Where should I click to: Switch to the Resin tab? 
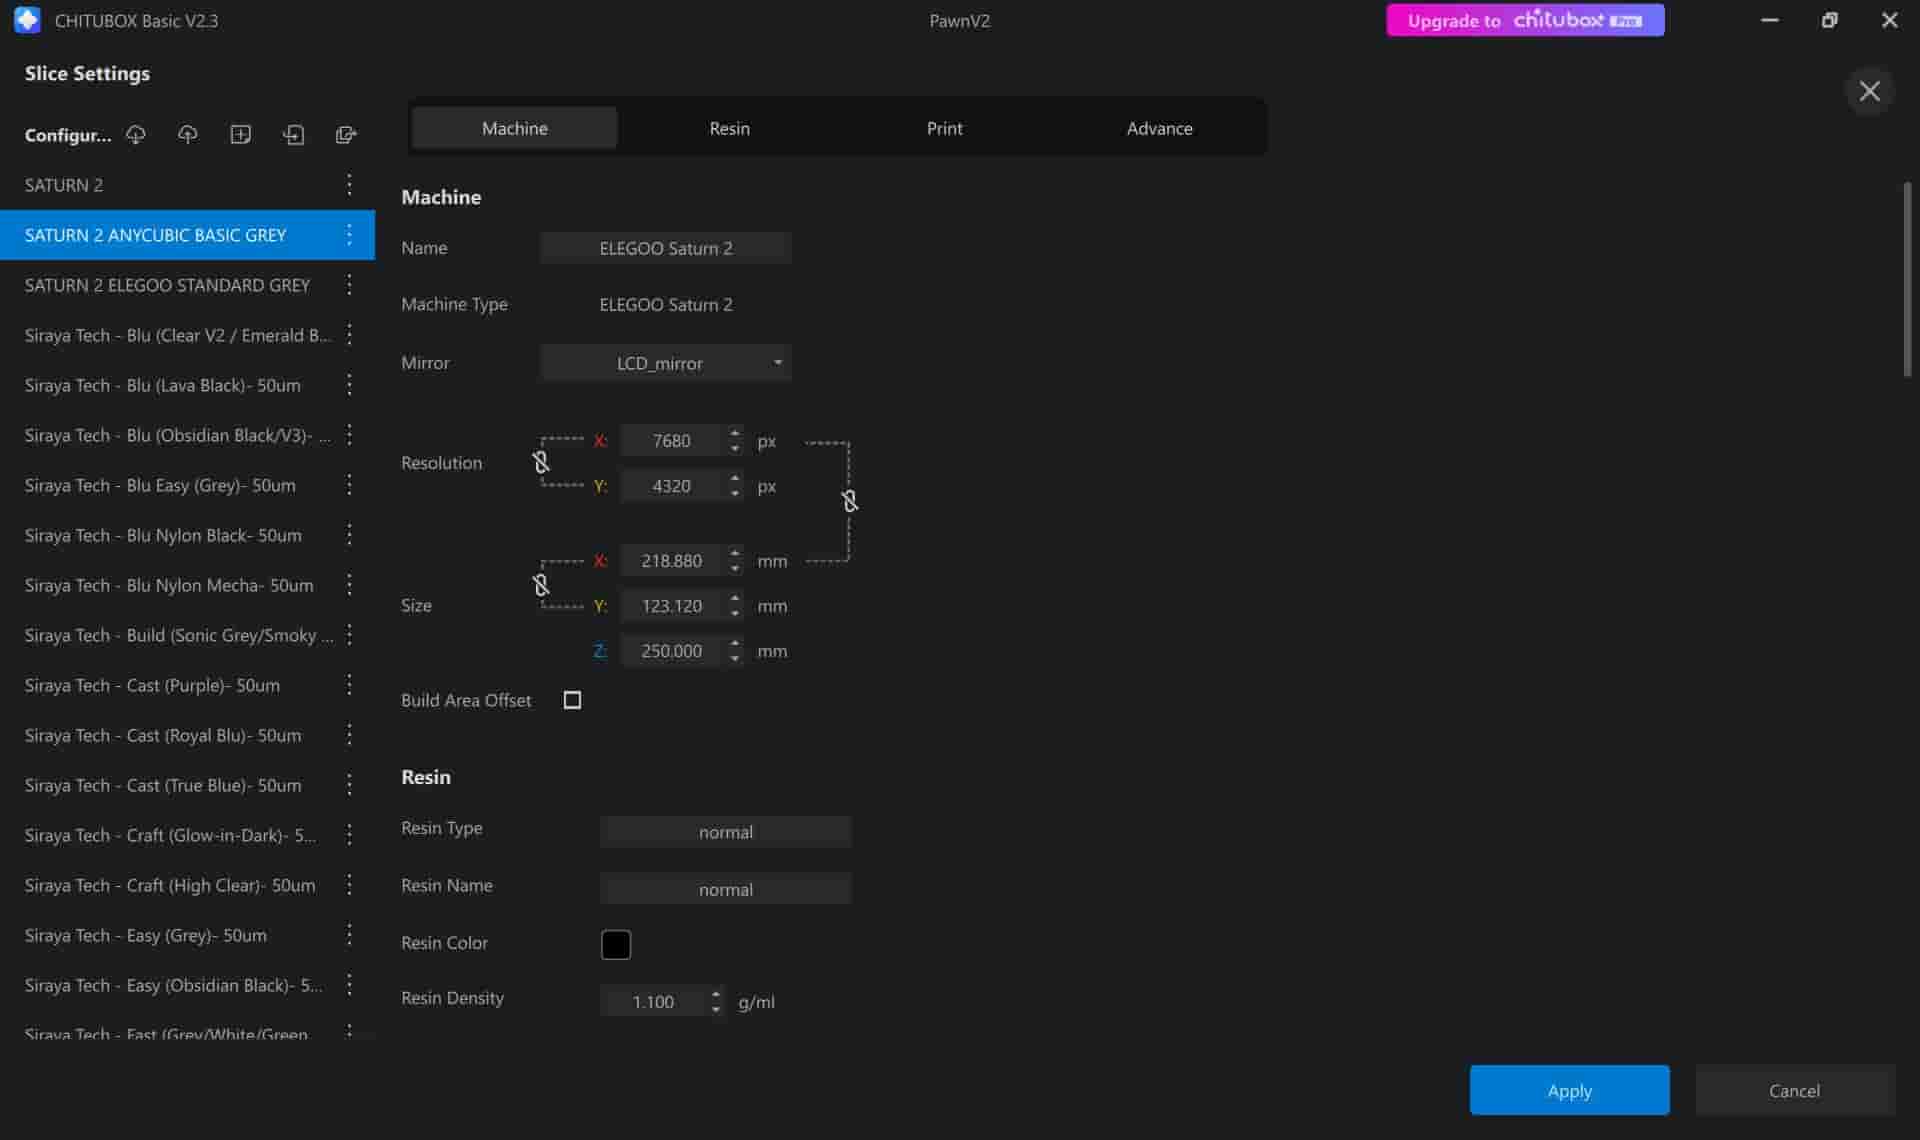click(729, 128)
